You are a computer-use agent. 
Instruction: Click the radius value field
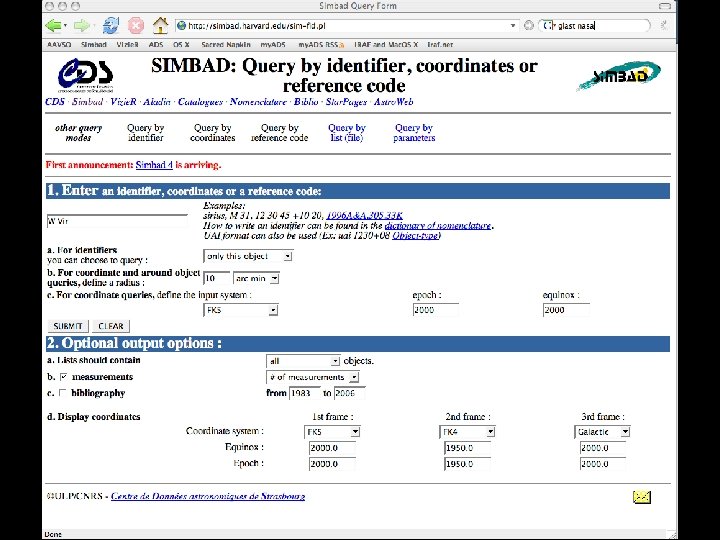point(216,278)
